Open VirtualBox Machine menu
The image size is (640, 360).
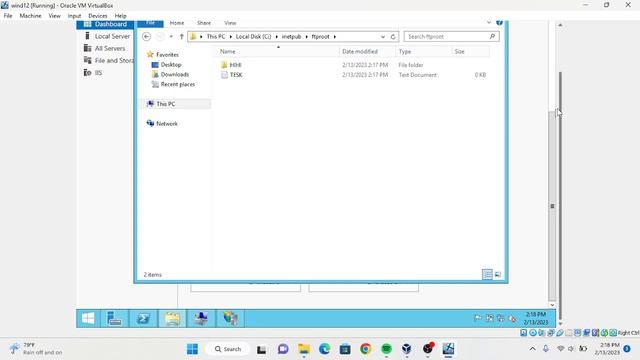click(31, 16)
